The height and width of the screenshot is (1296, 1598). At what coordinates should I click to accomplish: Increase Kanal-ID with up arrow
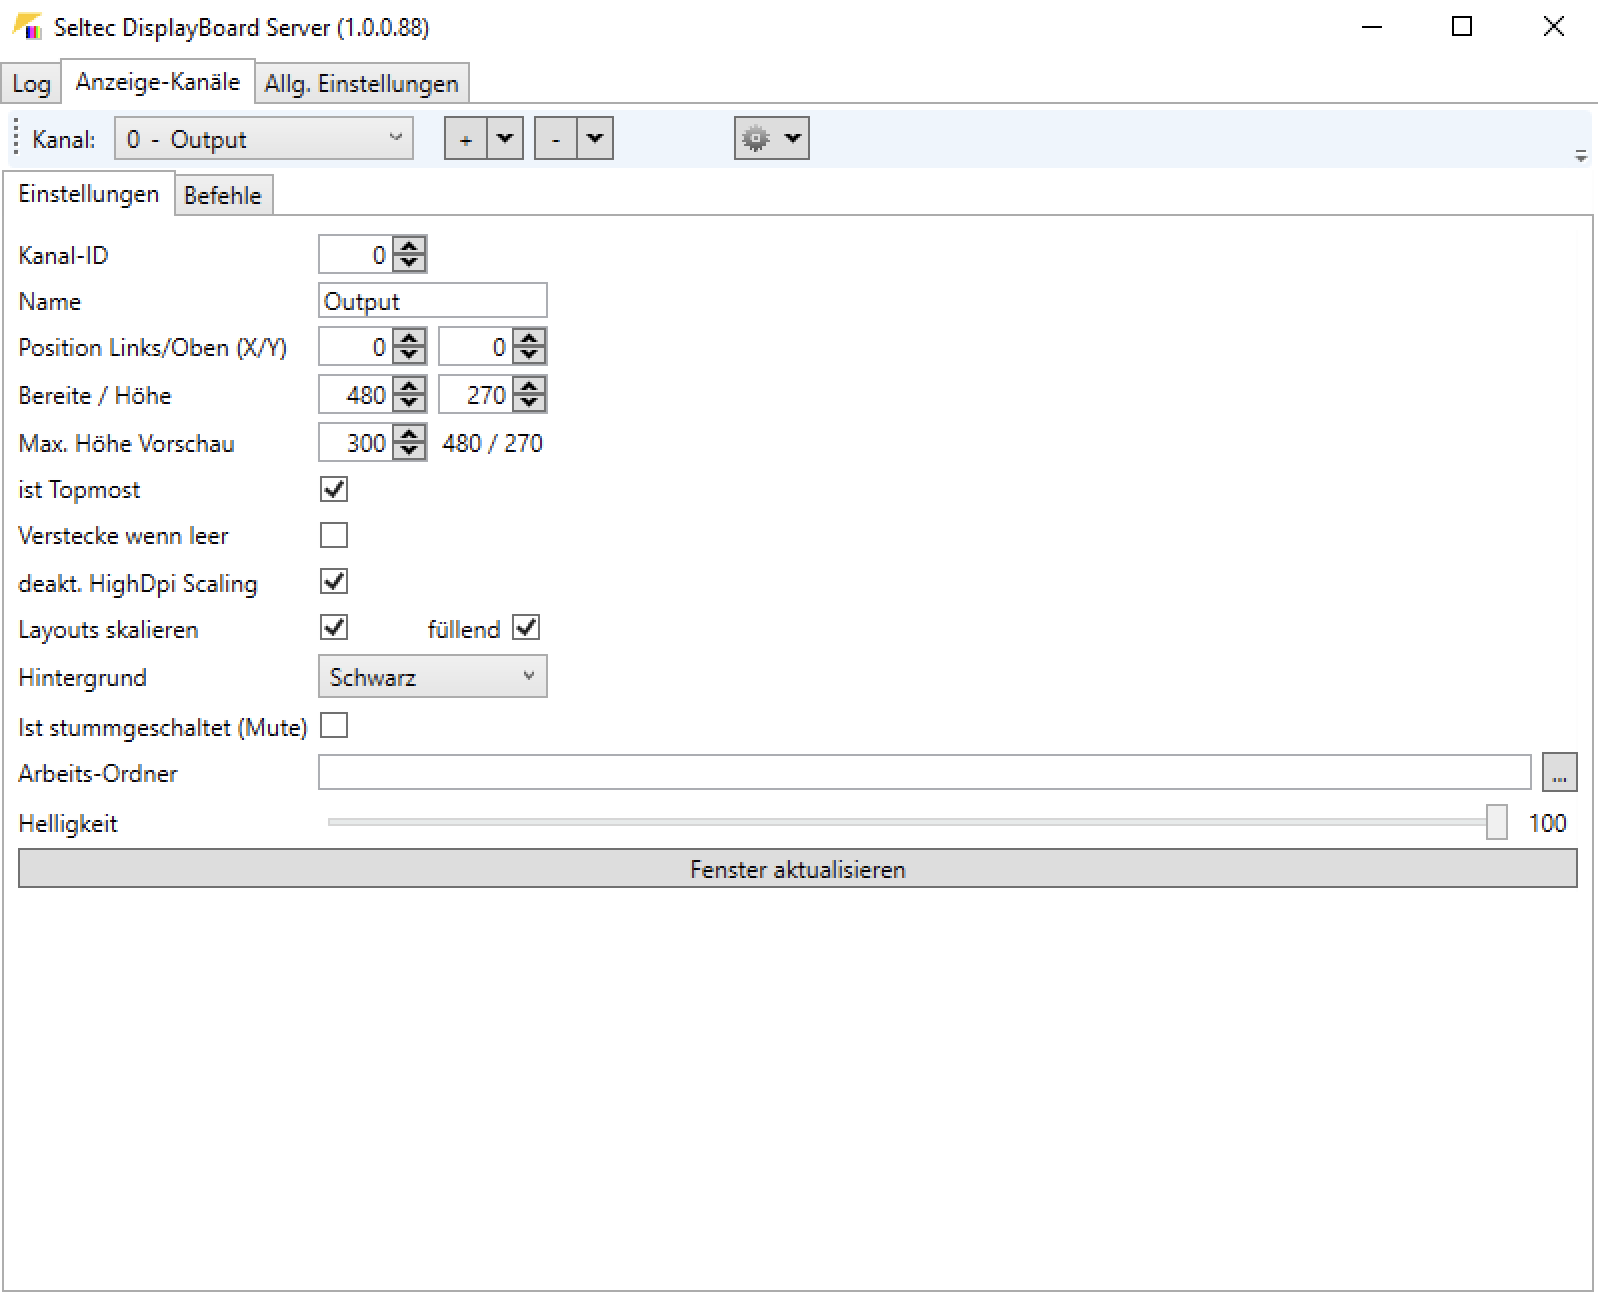tap(409, 246)
